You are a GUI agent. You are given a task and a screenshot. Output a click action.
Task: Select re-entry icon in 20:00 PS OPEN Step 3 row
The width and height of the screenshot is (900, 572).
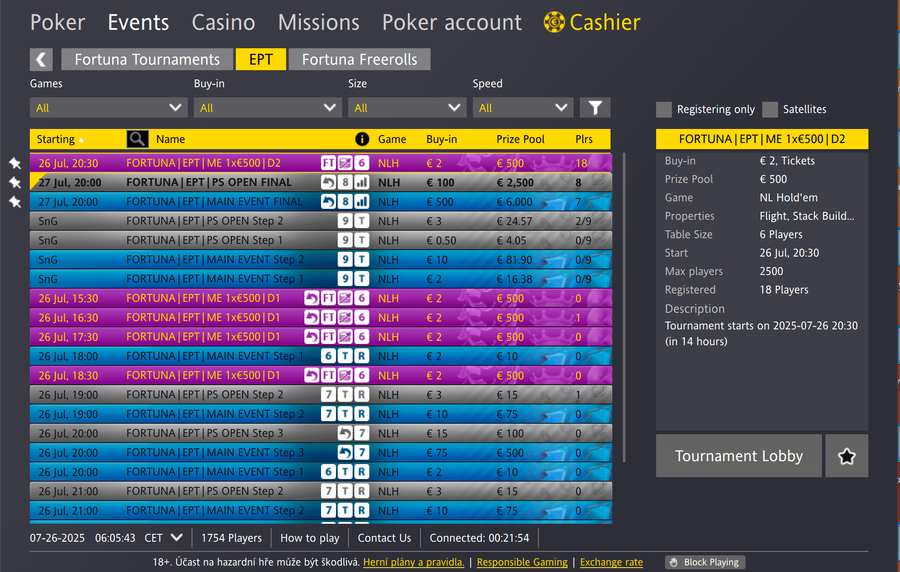click(x=345, y=433)
